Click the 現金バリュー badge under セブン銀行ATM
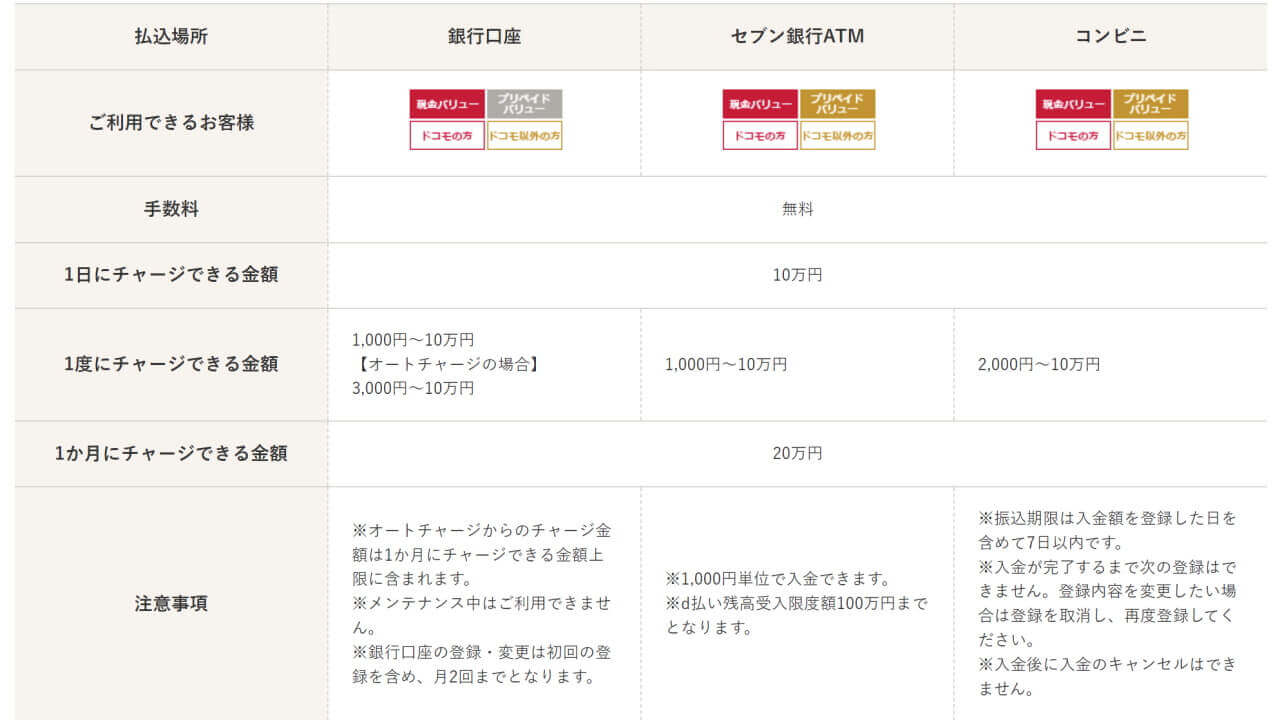The height and width of the screenshot is (720, 1280). coord(760,104)
